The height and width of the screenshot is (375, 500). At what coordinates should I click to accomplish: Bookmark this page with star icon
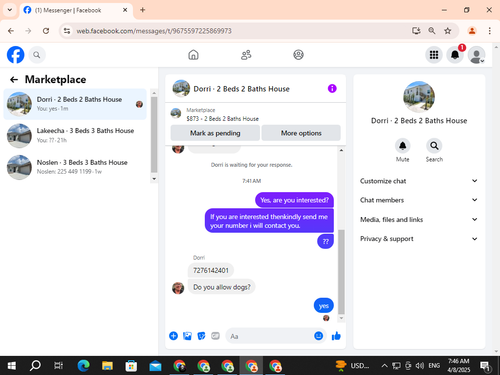click(447, 31)
